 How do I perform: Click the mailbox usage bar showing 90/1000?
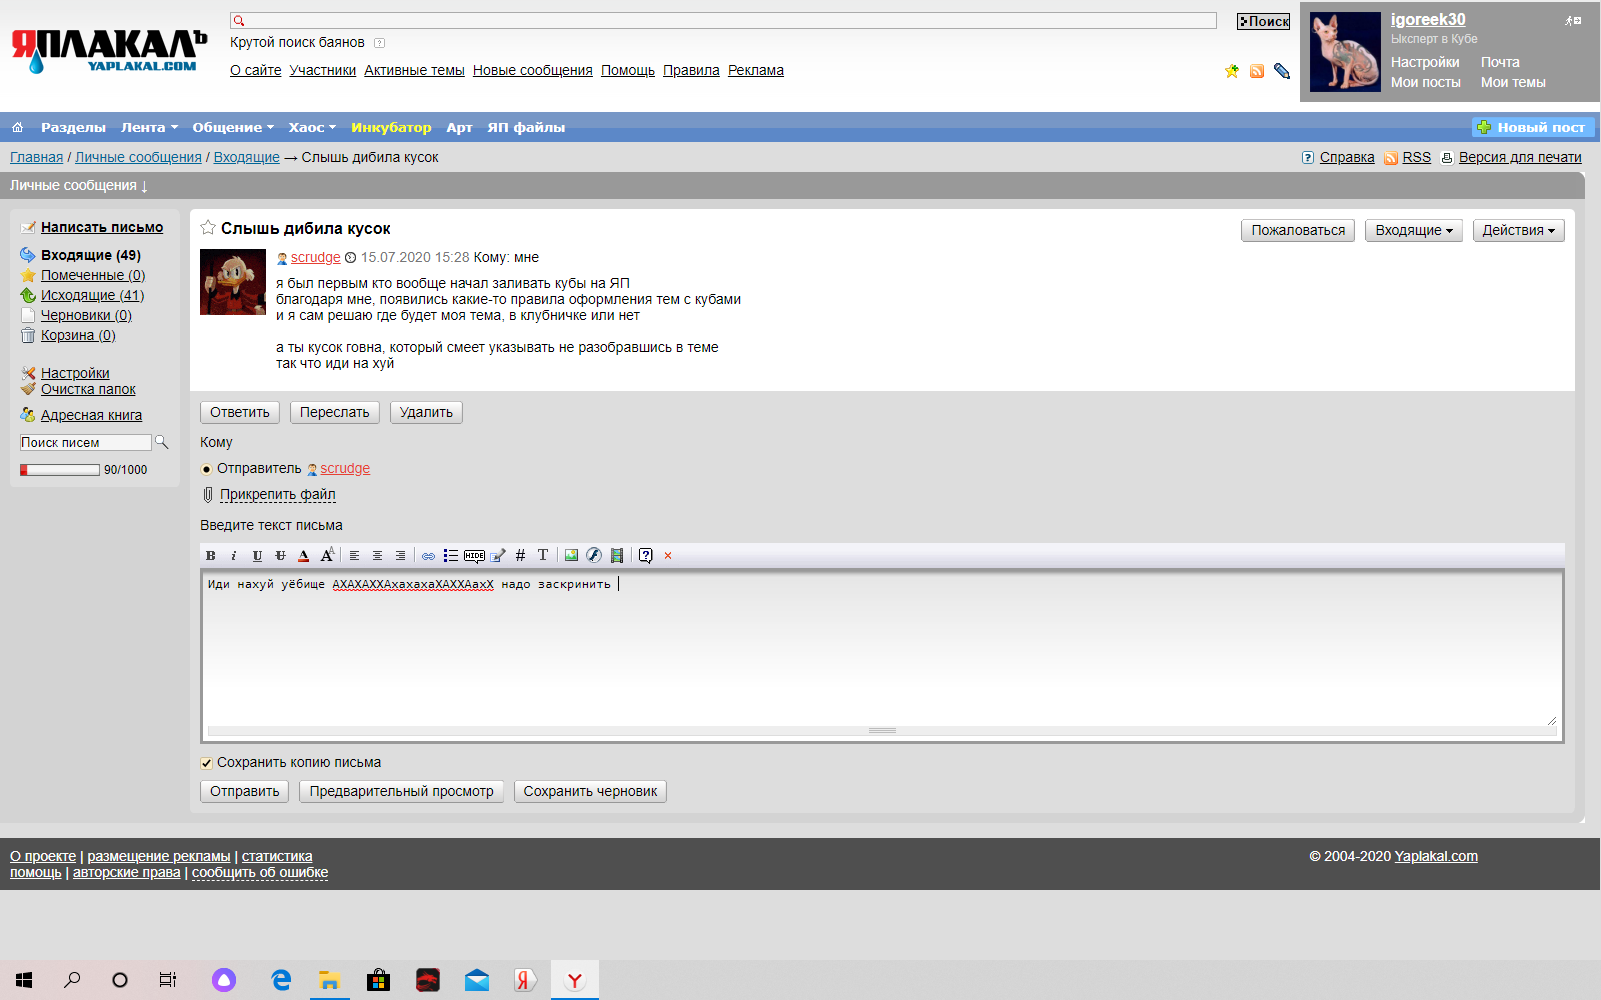click(x=60, y=470)
